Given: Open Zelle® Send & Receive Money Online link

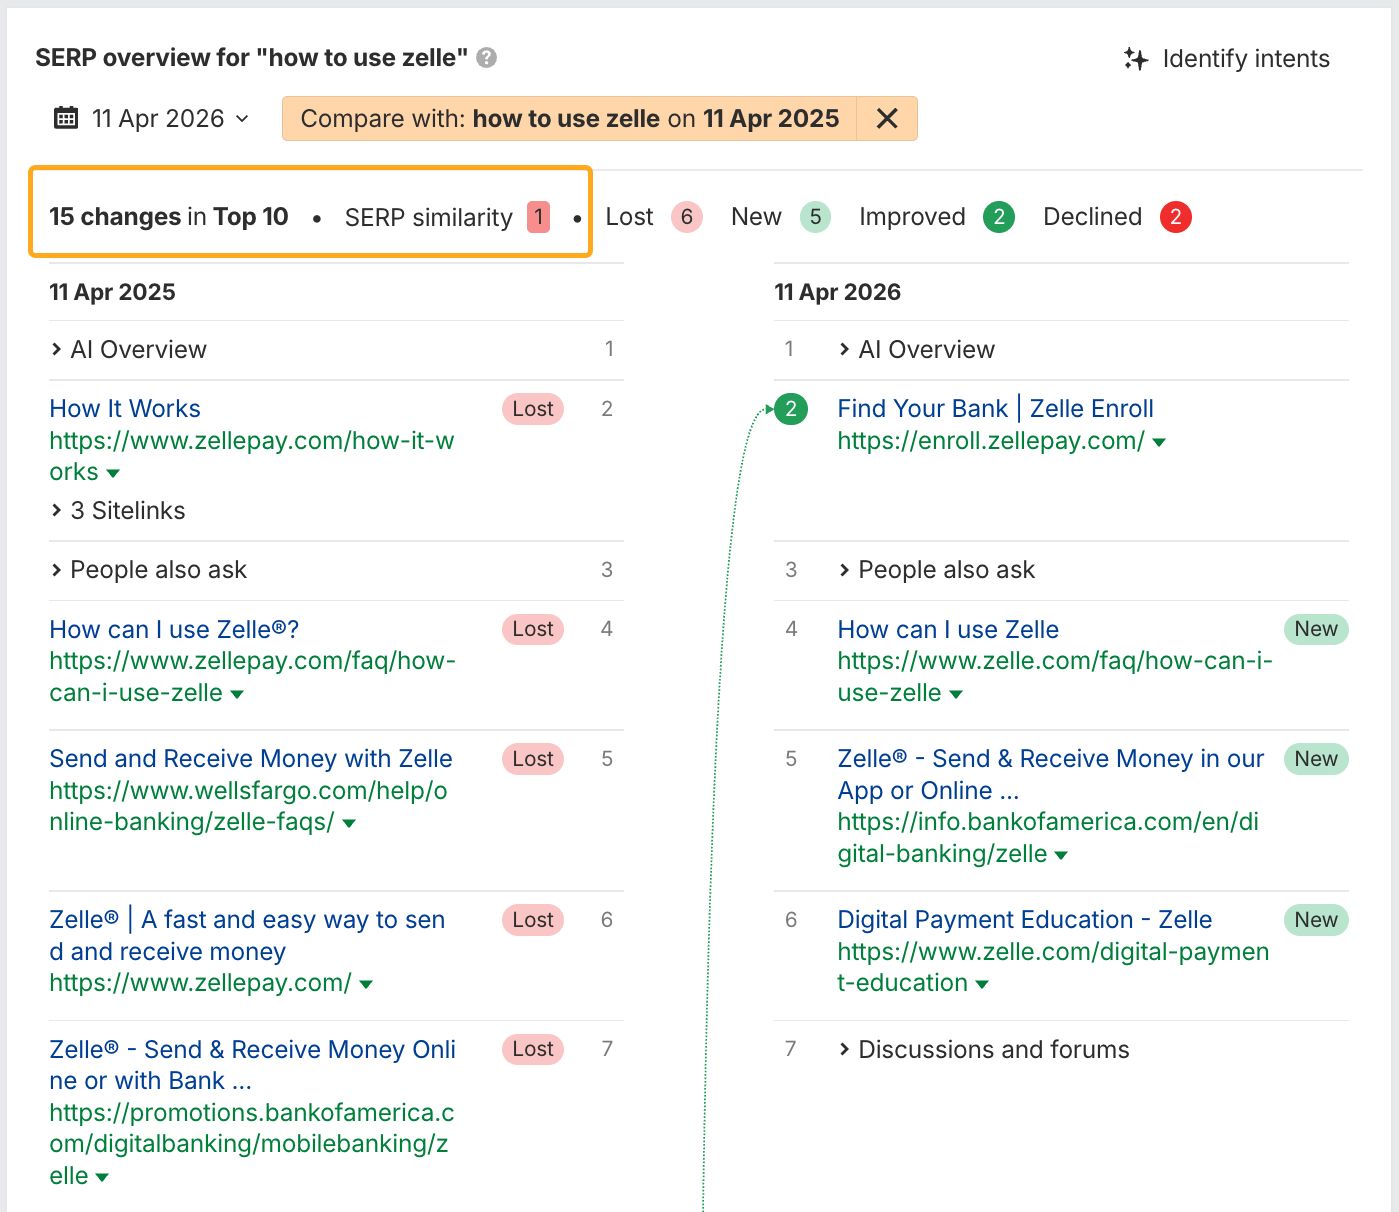Looking at the screenshot, I should click(252, 1065).
